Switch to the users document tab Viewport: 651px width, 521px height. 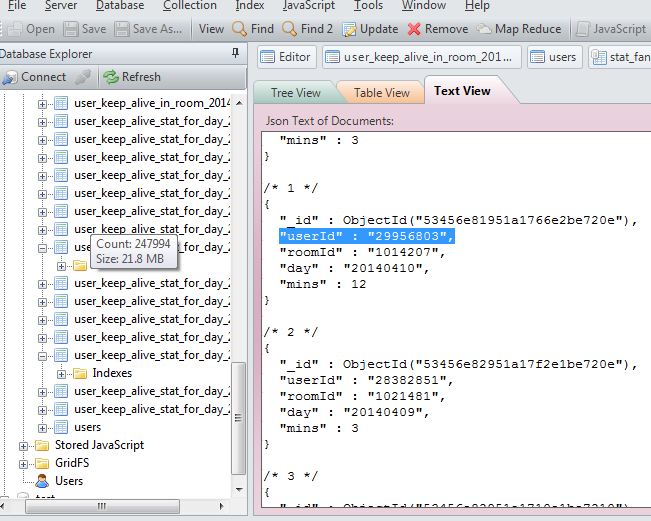[x=555, y=57]
